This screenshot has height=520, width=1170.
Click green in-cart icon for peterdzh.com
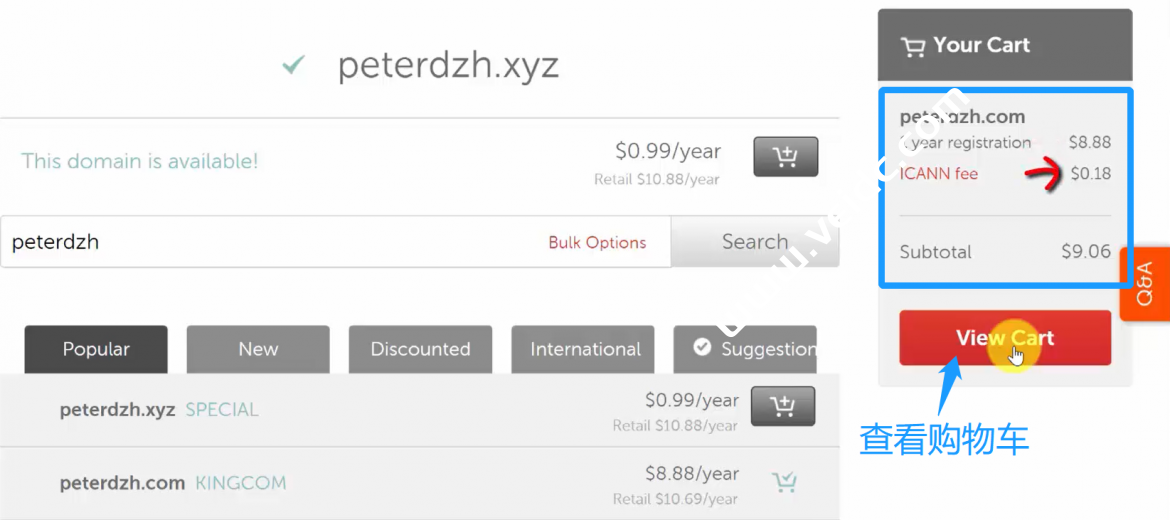pos(785,483)
